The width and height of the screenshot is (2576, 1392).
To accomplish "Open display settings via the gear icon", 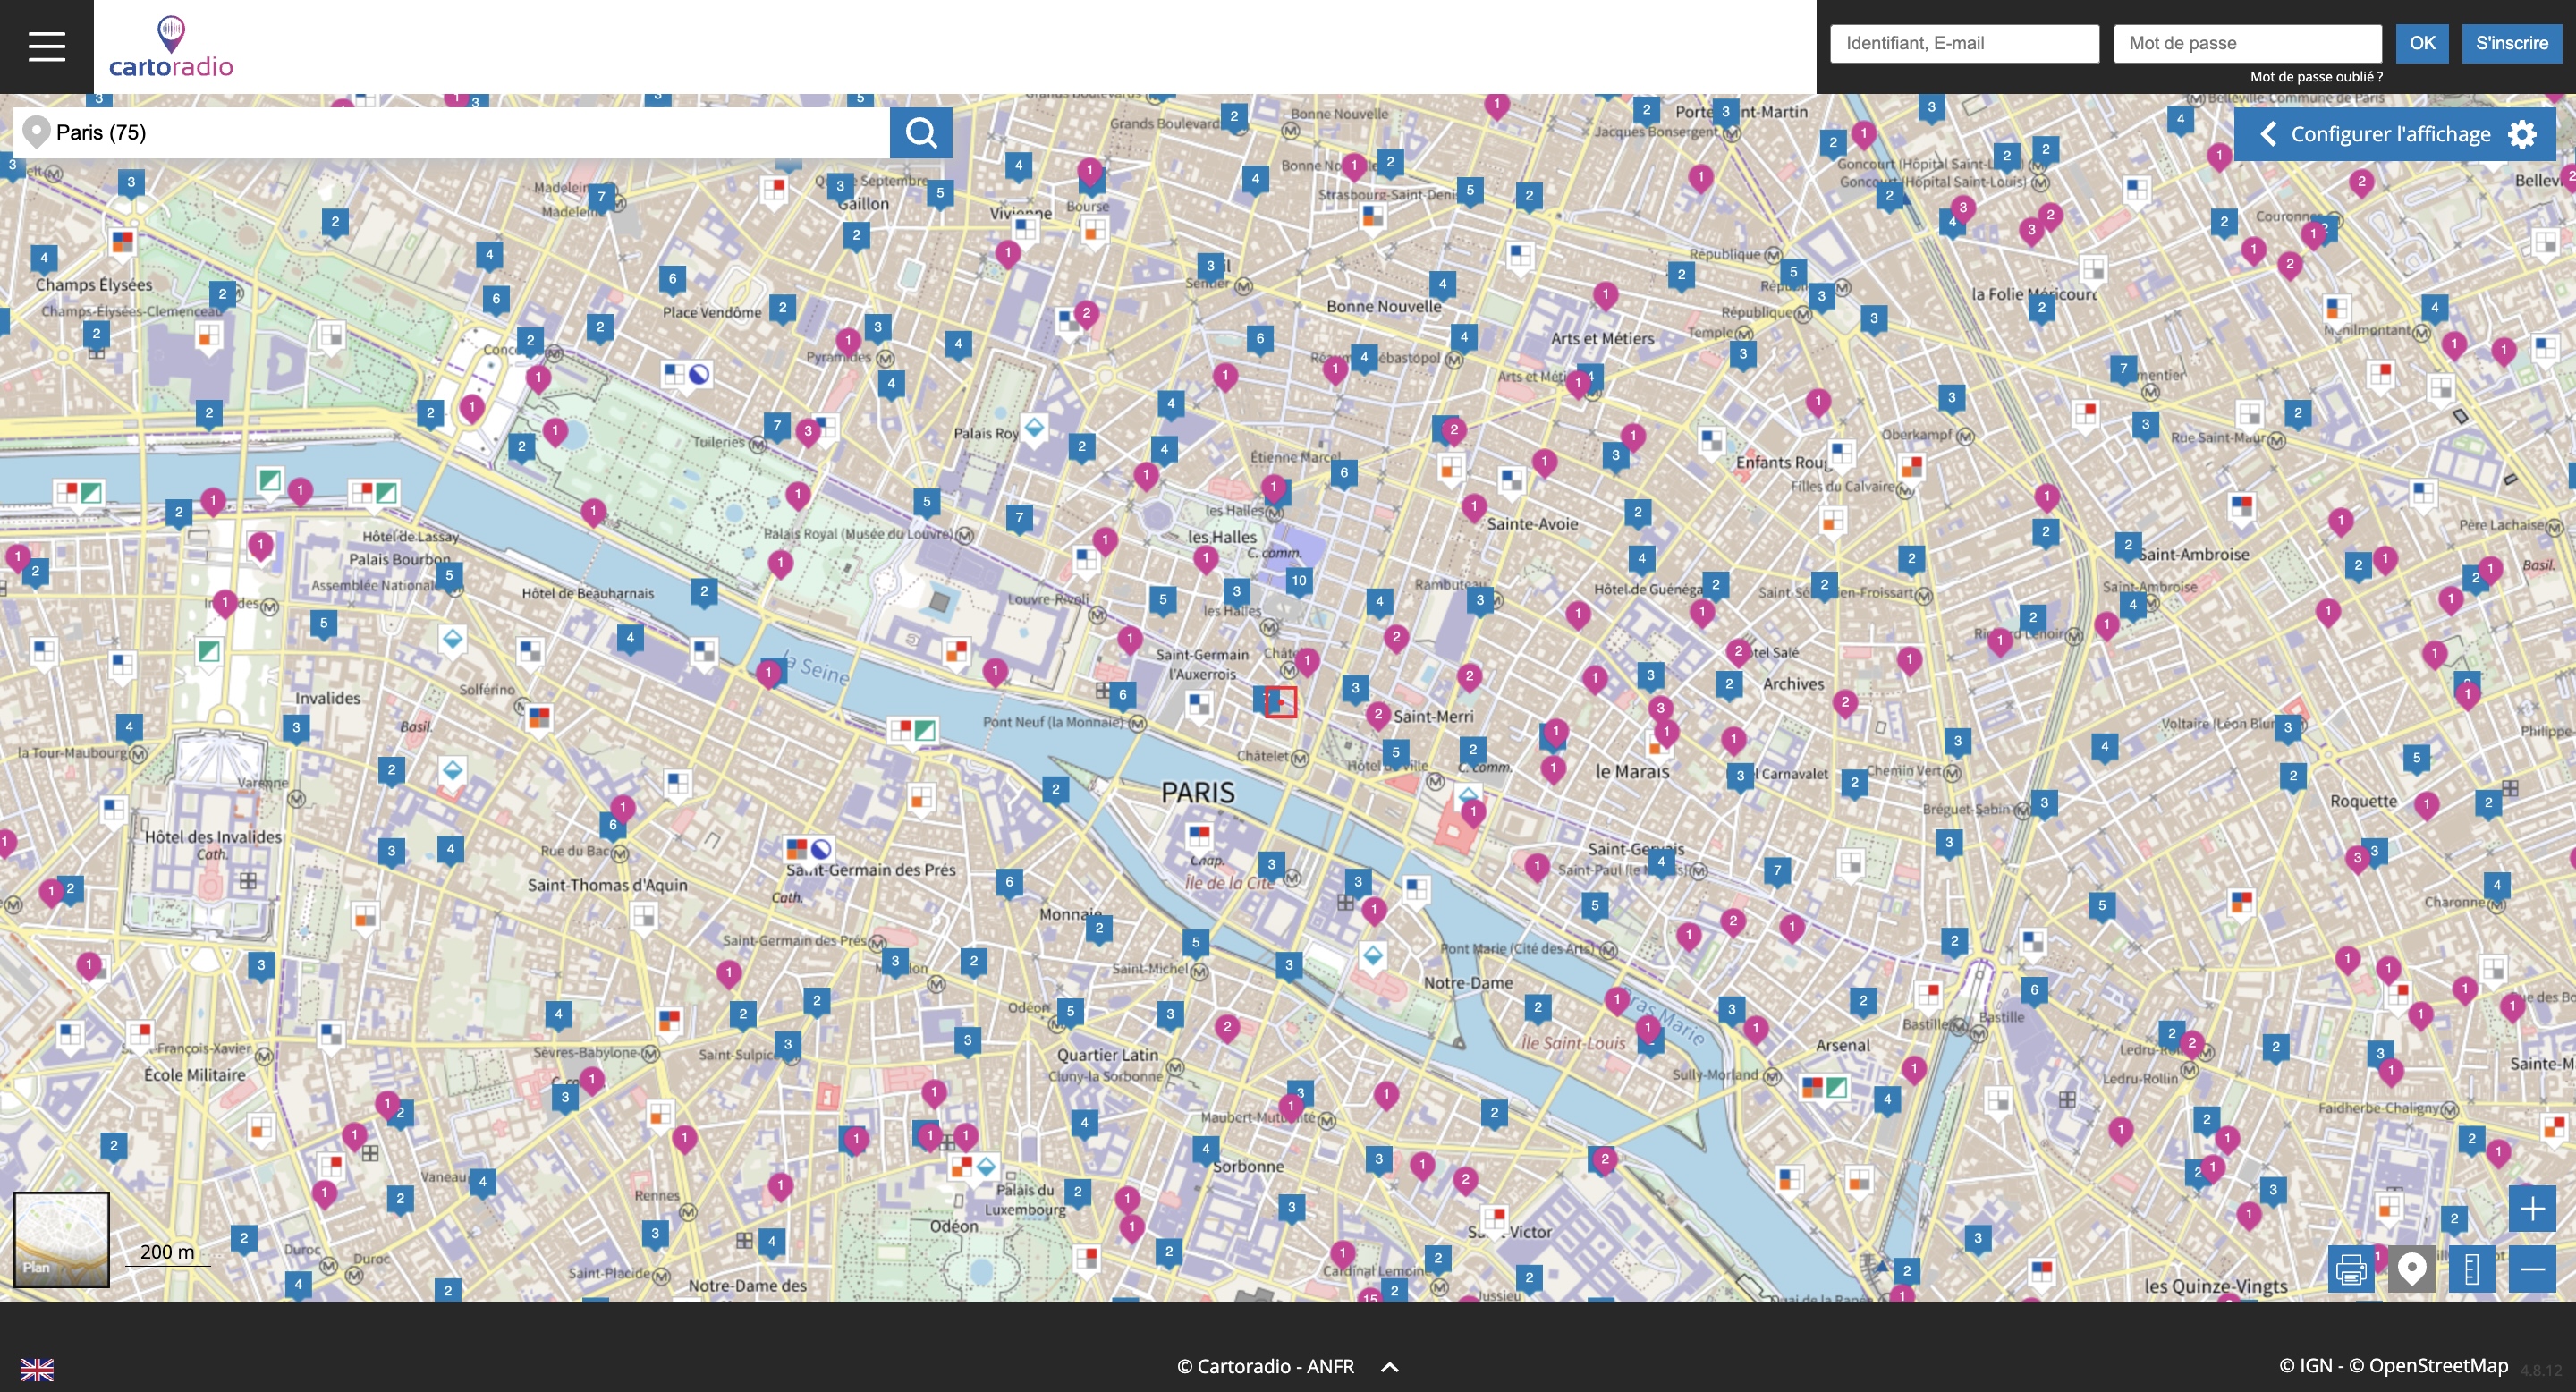I will [x=2522, y=134].
